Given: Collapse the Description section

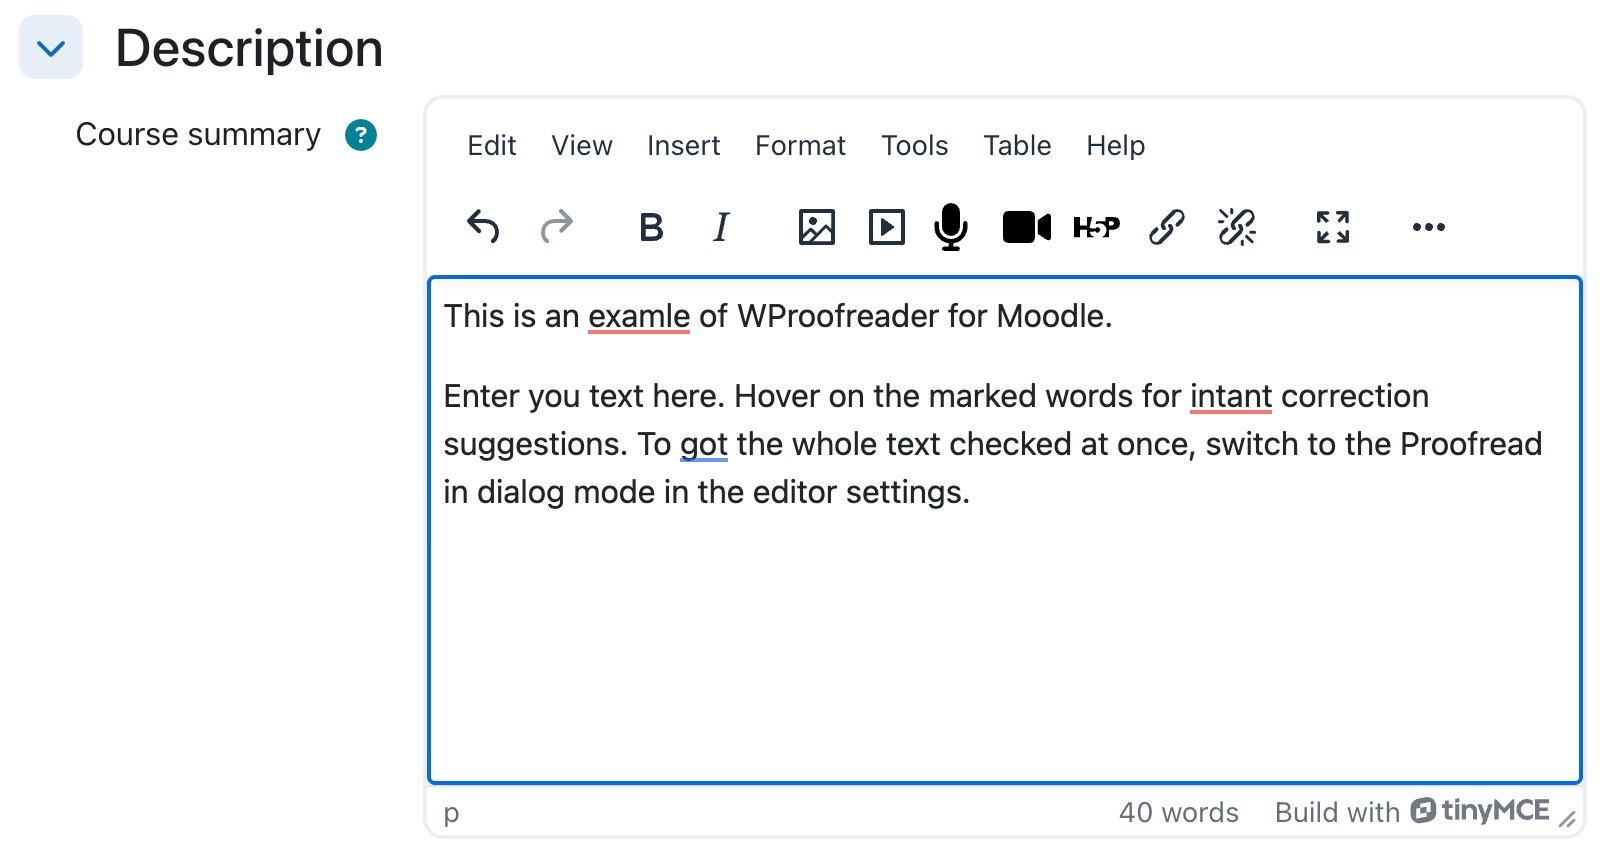Looking at the screenshot, I should [x=51, y=47].
